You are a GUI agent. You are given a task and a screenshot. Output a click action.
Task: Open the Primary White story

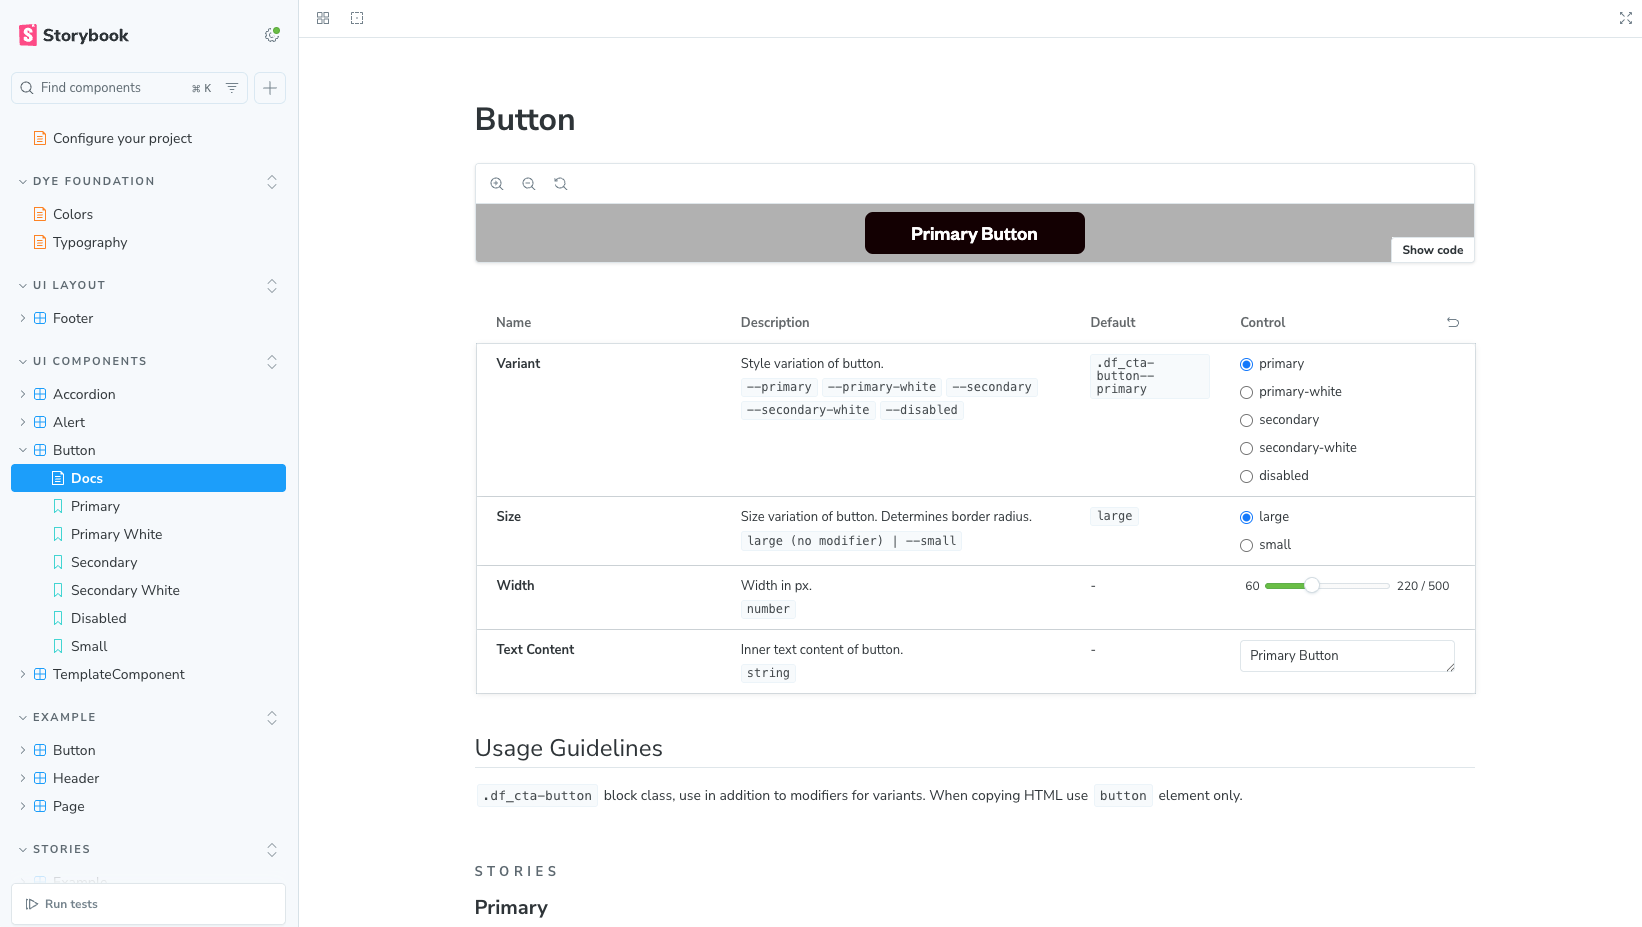[x=148, y=534]
